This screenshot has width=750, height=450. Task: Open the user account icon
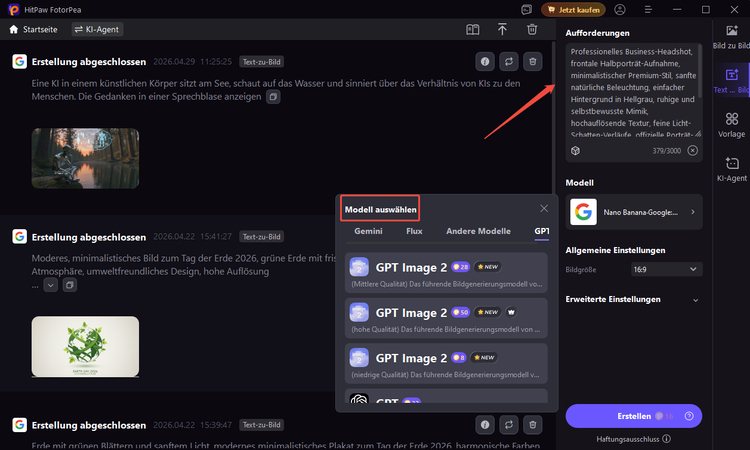620,10
